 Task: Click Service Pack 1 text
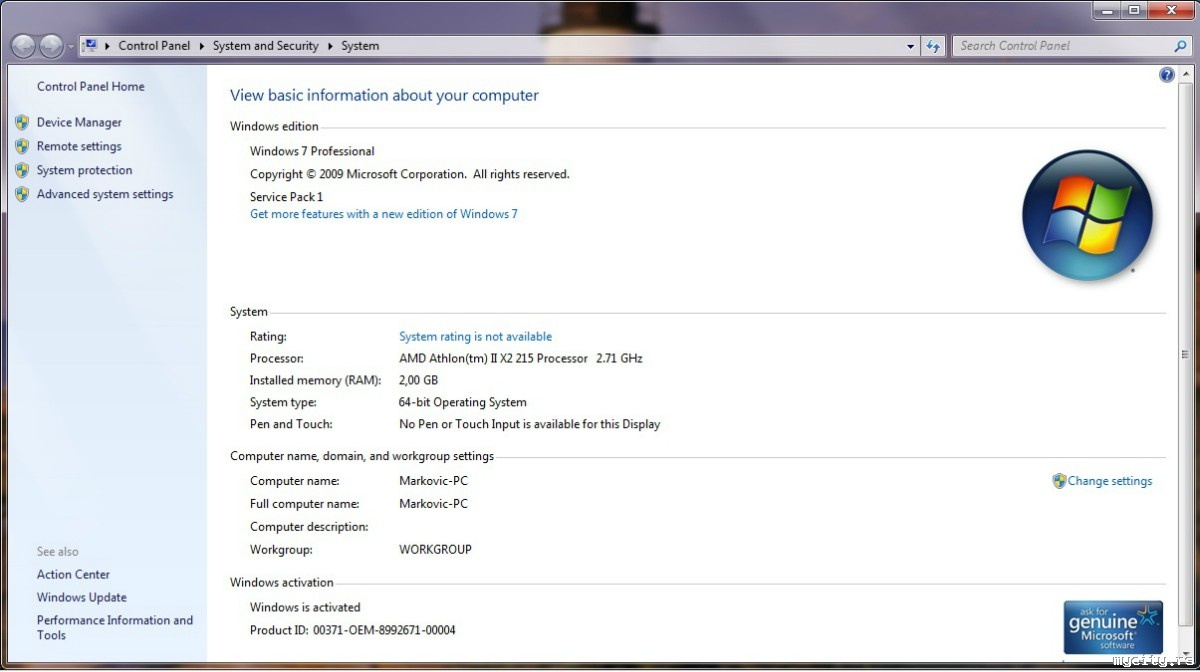point(286,197)
